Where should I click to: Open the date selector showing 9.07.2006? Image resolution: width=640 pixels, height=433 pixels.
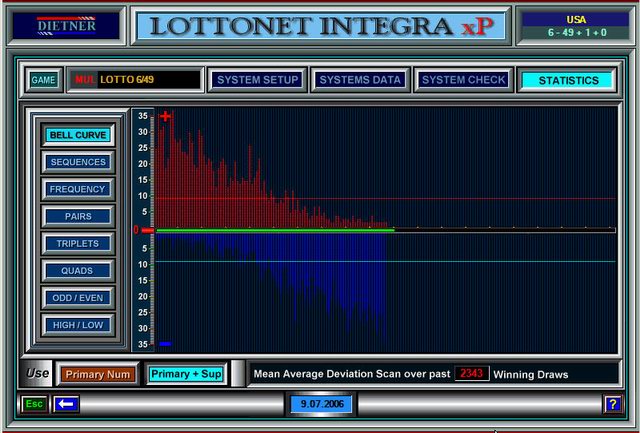coord(319,404)
